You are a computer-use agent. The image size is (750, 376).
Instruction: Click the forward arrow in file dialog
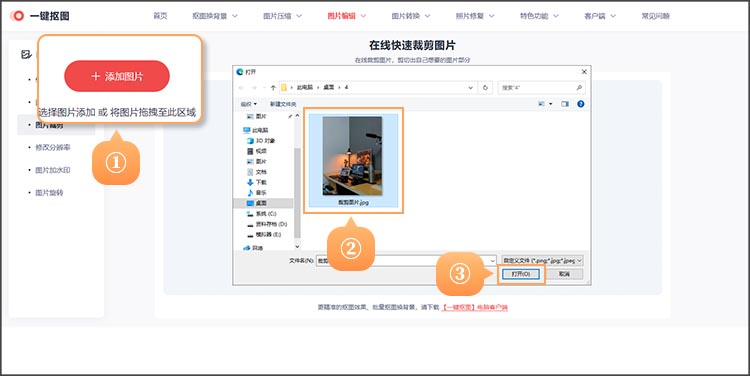254,88
